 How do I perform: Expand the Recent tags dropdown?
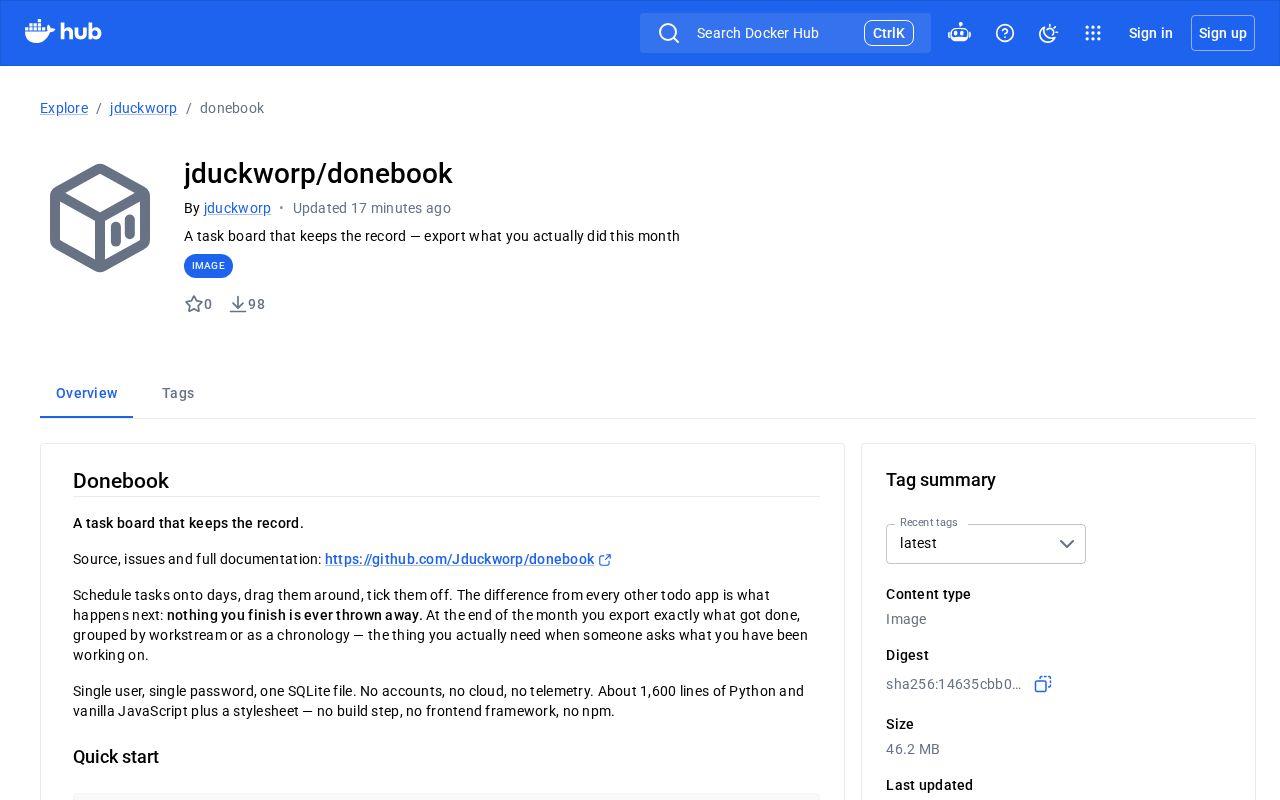pyautogui.click(x=986, y=544)
